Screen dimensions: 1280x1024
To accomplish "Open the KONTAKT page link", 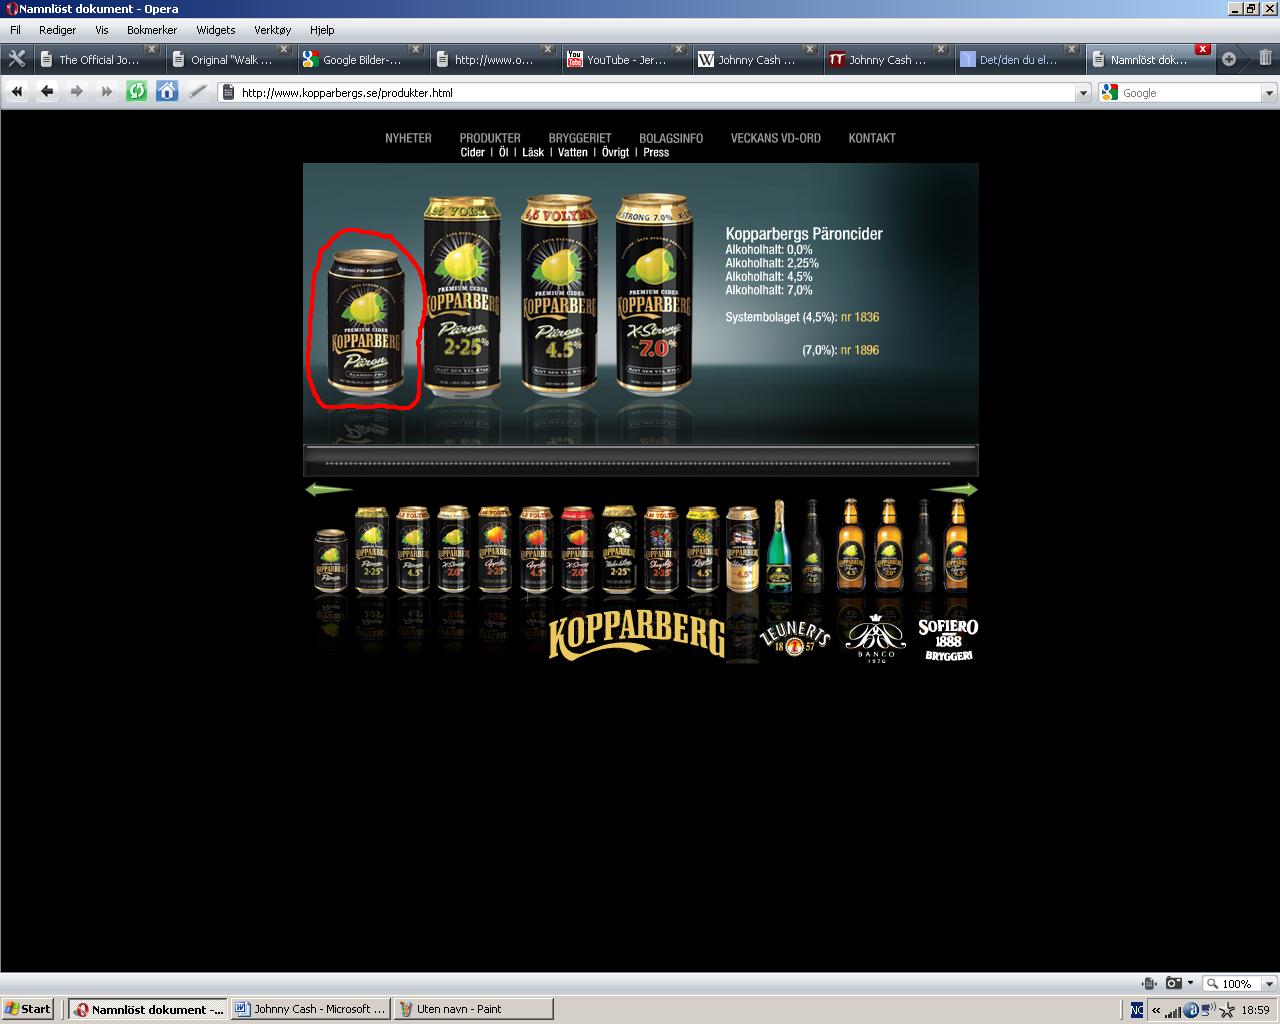I will click(872, 138).
